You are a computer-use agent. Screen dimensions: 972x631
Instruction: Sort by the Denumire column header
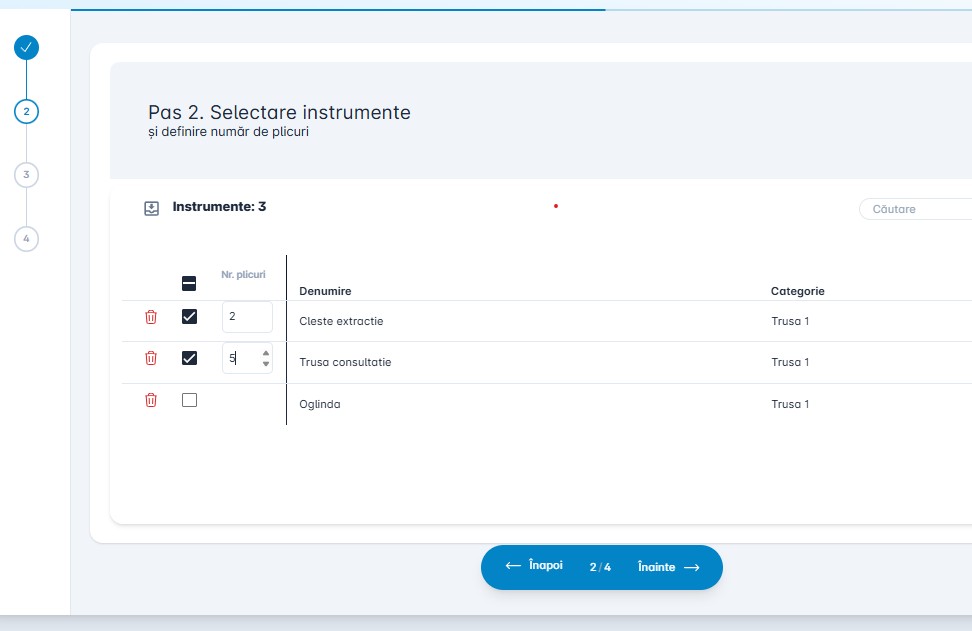325,291
